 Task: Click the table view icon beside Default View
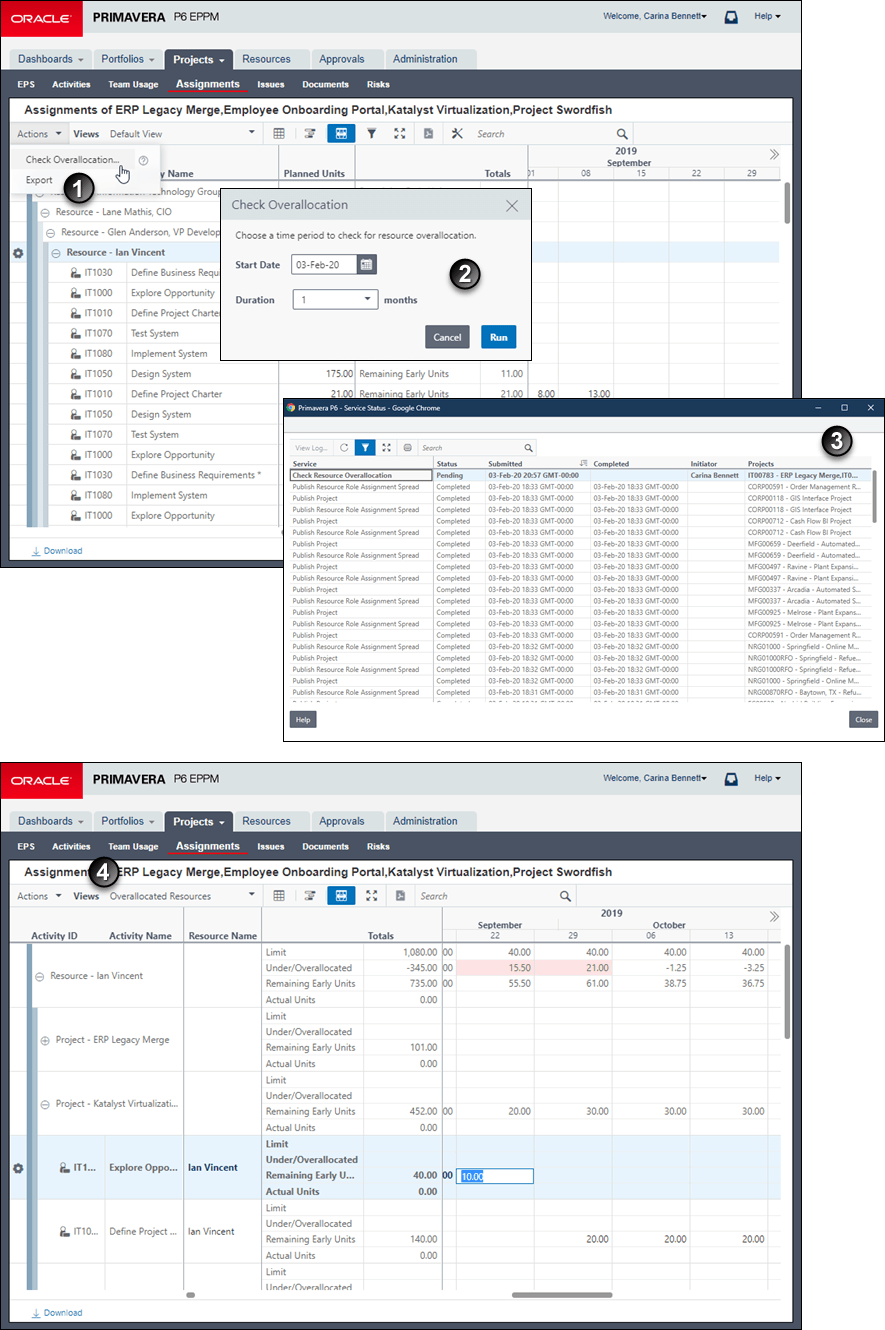[279, 133]
